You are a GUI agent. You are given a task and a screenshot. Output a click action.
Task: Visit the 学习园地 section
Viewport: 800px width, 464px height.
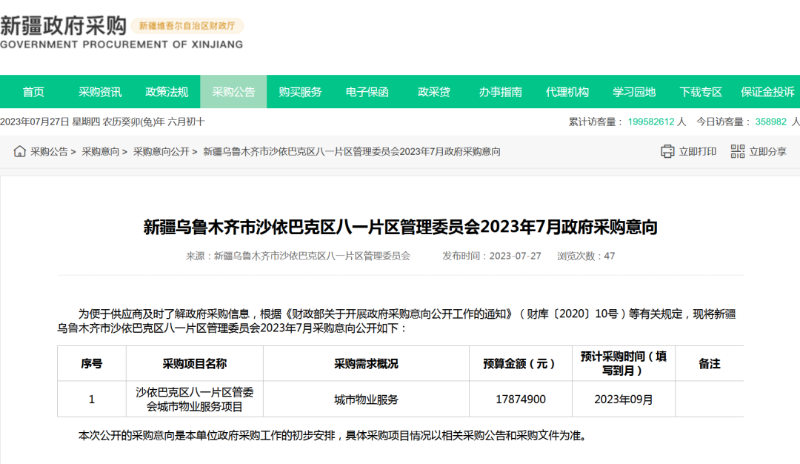(x=634, y=92)
